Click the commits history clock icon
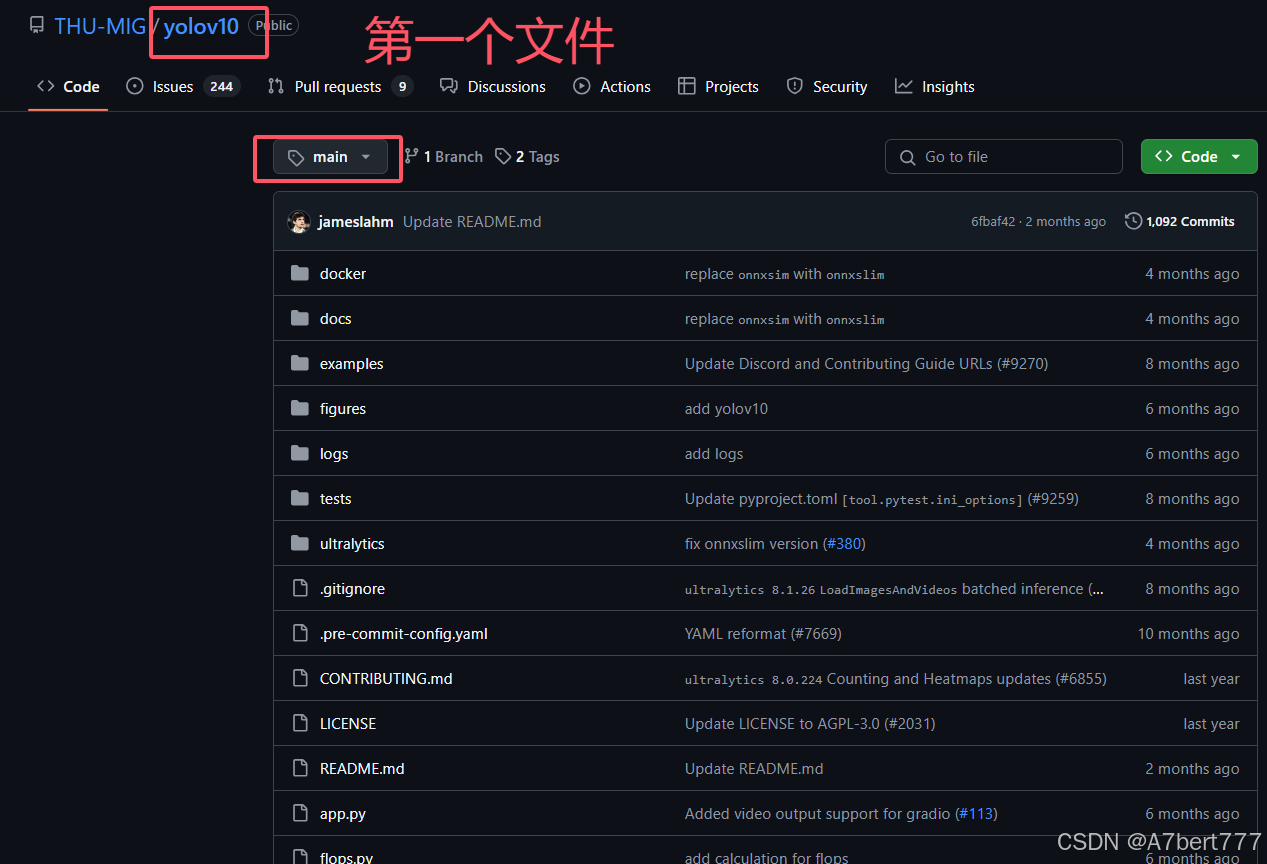The height and width of the screenshot is (864, 1267). coord(1134,221)
